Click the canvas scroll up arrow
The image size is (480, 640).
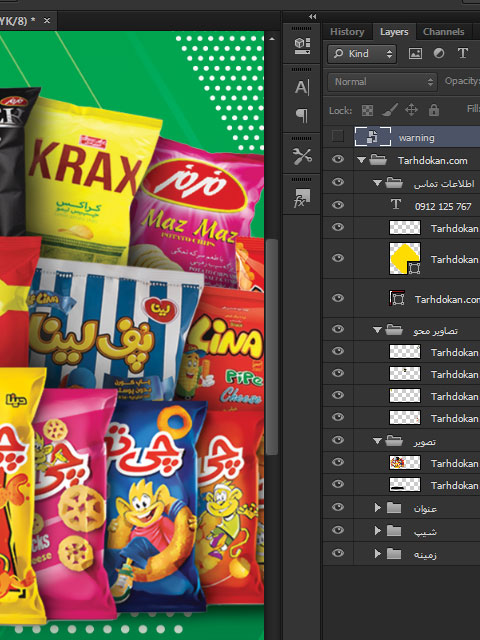pos(272,39)
